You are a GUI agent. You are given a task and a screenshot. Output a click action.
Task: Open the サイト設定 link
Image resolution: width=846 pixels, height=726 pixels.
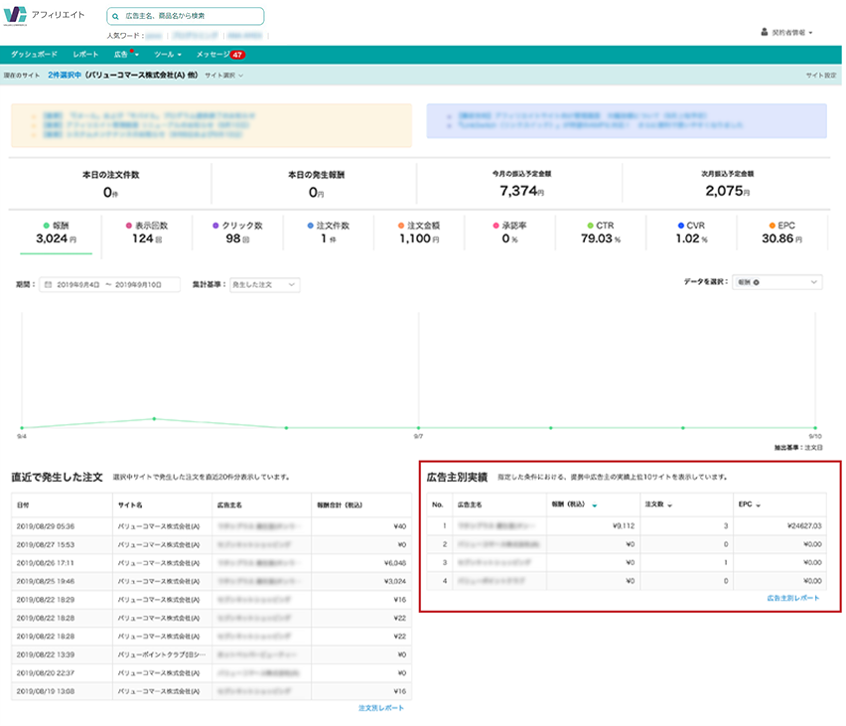coord(821,76)
